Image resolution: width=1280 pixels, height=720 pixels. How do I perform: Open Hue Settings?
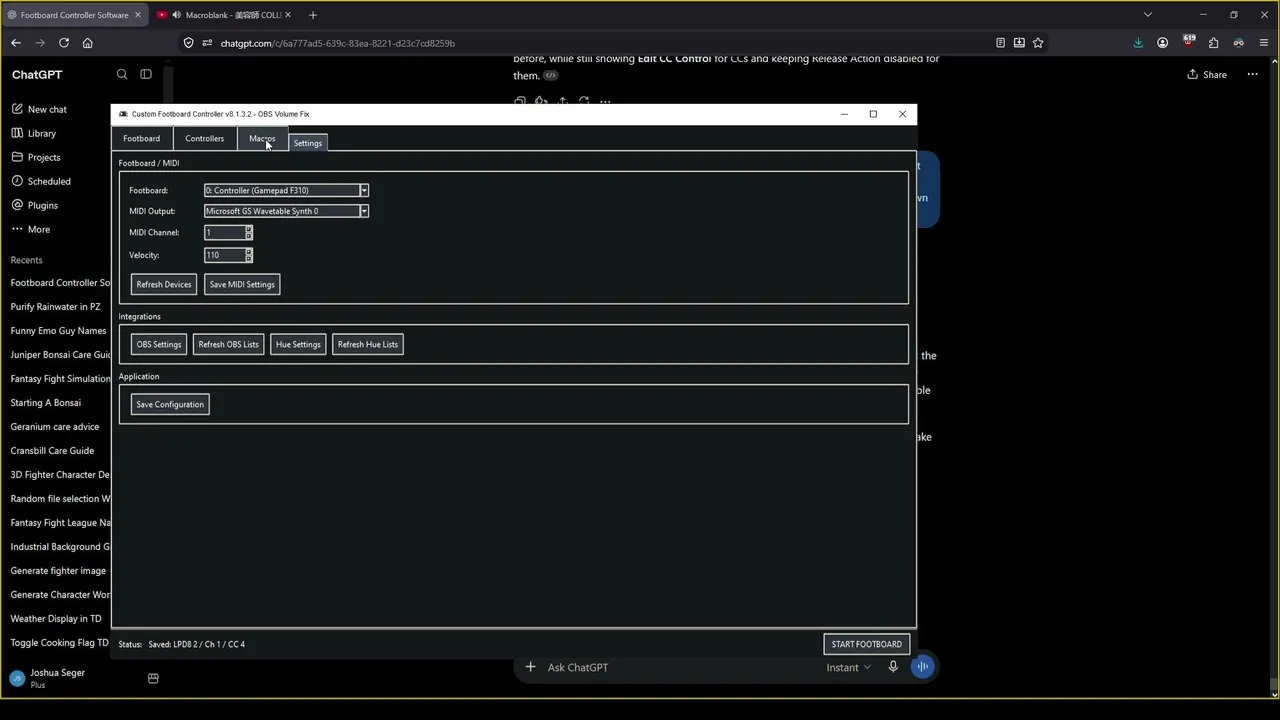point(298,345)
